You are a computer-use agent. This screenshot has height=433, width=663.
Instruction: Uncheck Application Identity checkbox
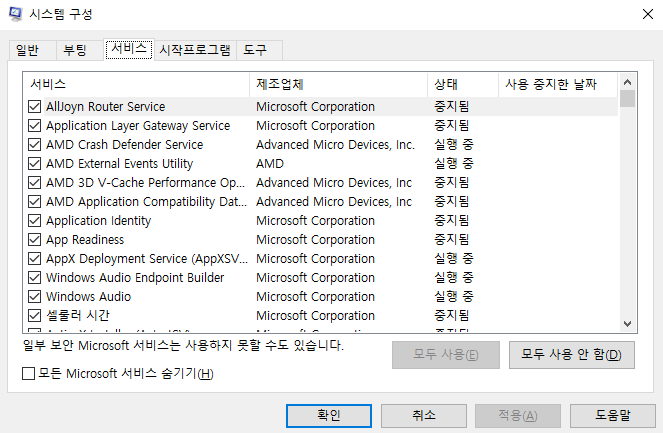[x=34, y=221]
